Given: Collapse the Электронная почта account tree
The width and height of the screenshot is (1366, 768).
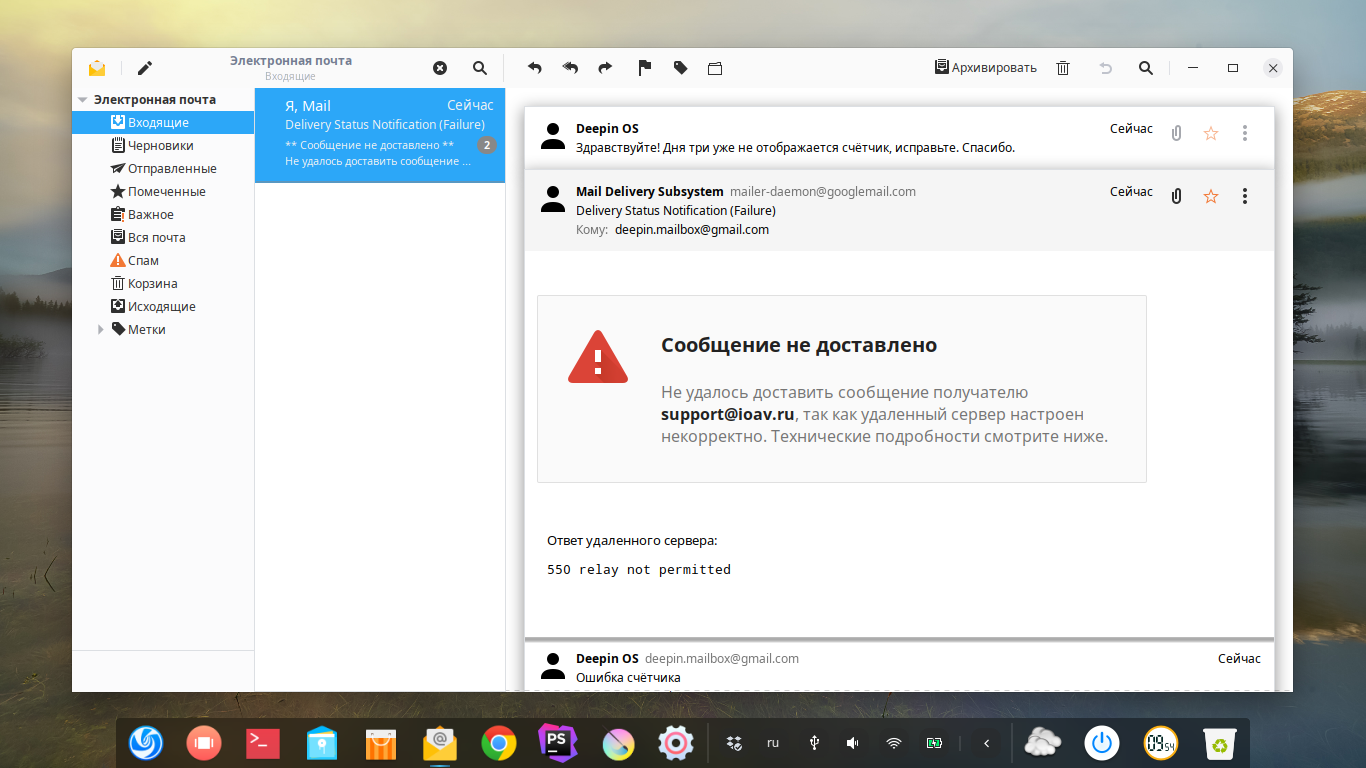Looking at the screenshot, I should pyautogui.click(x=82, y=100).
